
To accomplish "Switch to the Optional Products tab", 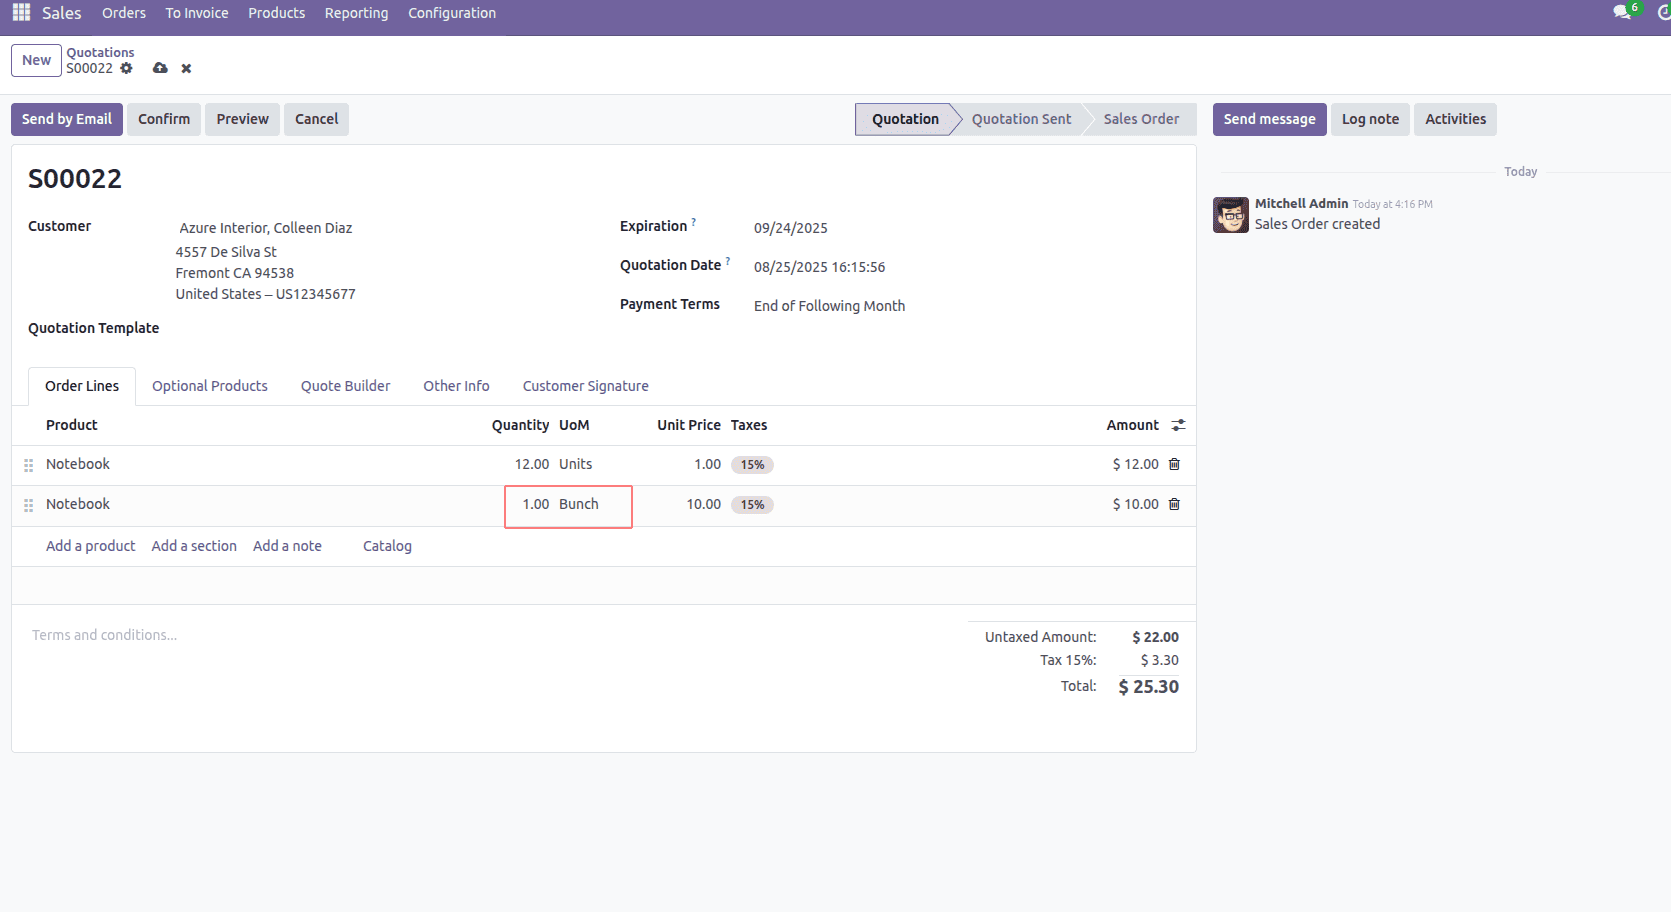I will tap(210, 386).
